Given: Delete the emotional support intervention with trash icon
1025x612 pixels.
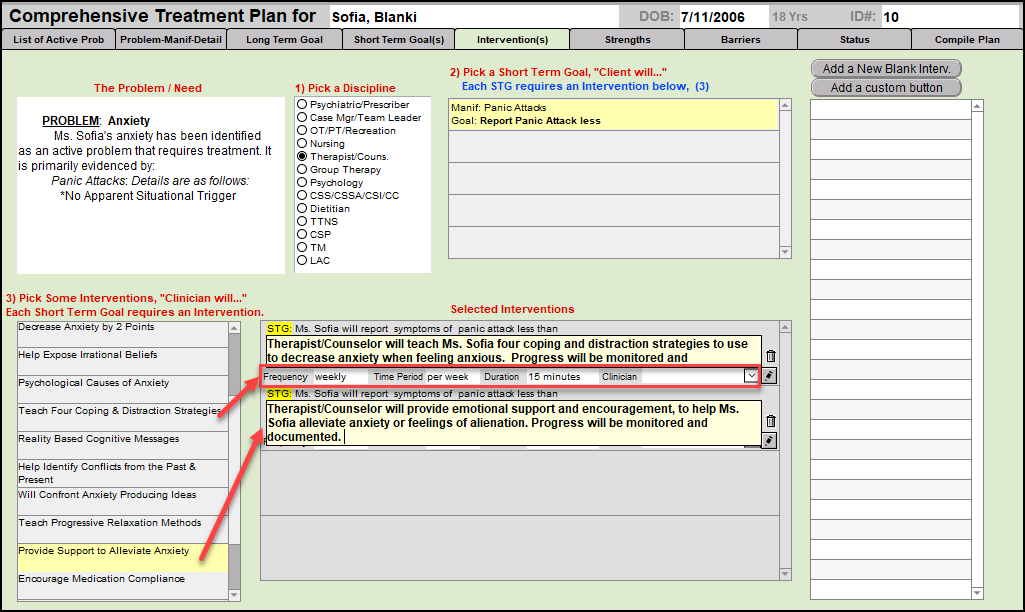Looking at the screenshot, I should (770, 421).
